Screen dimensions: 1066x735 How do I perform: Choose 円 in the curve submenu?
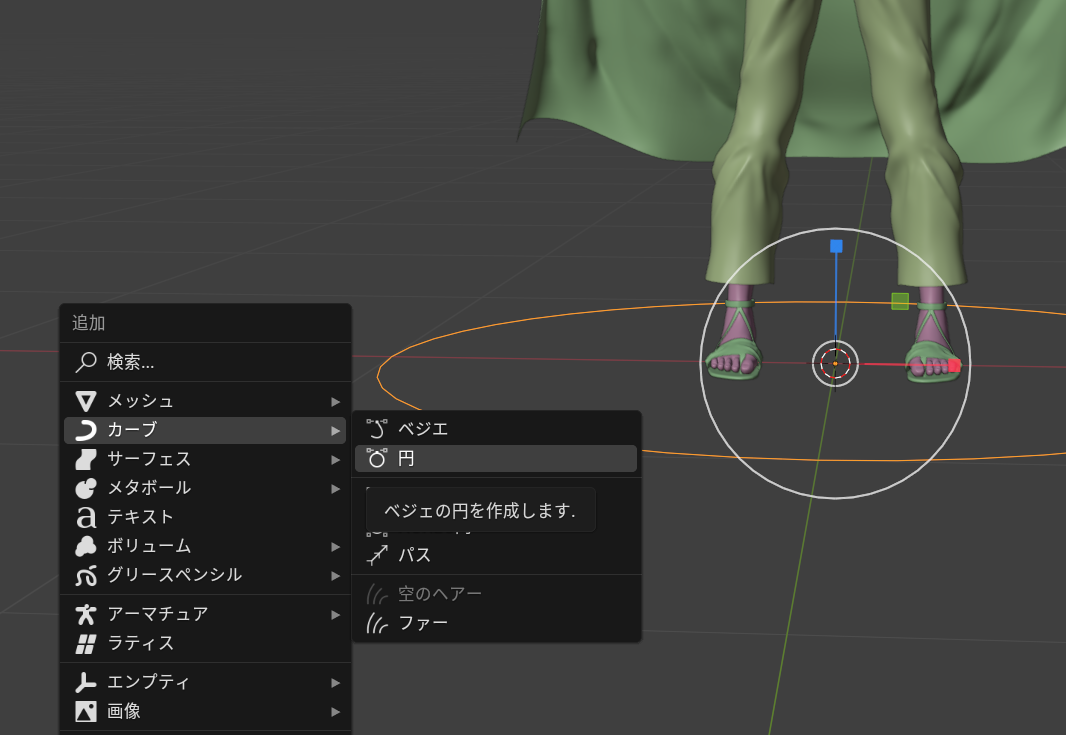click(496, 459)
